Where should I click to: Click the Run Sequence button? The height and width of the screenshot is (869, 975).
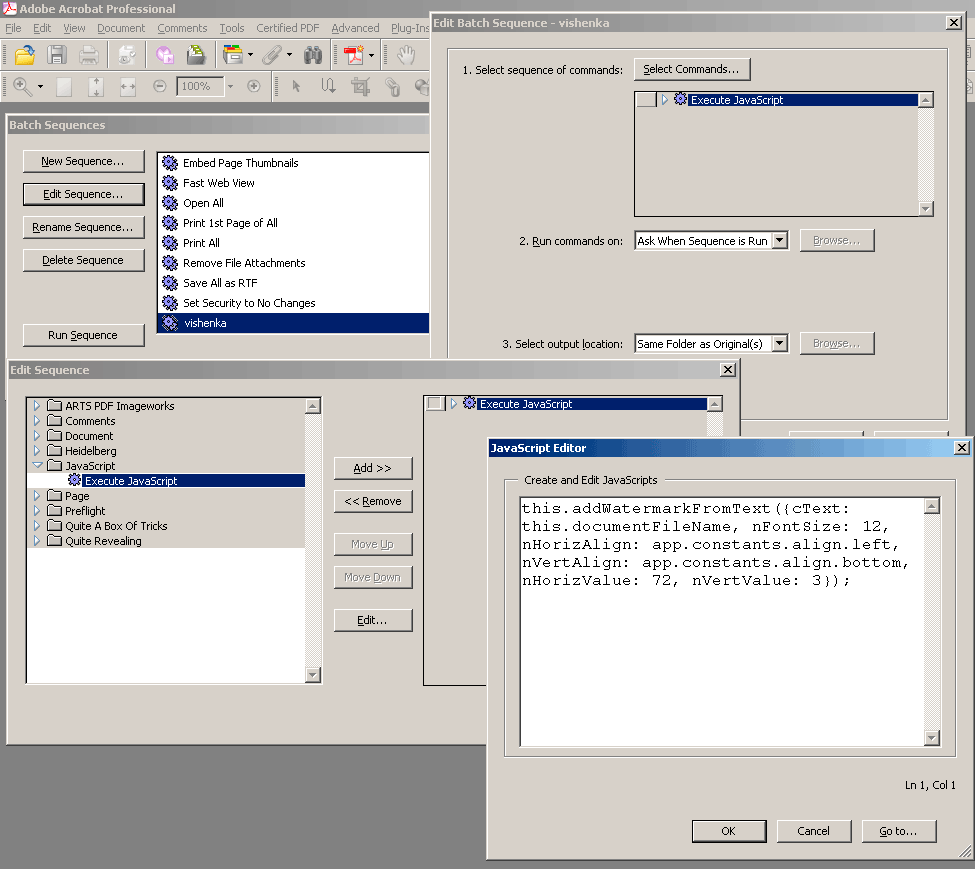83,335
